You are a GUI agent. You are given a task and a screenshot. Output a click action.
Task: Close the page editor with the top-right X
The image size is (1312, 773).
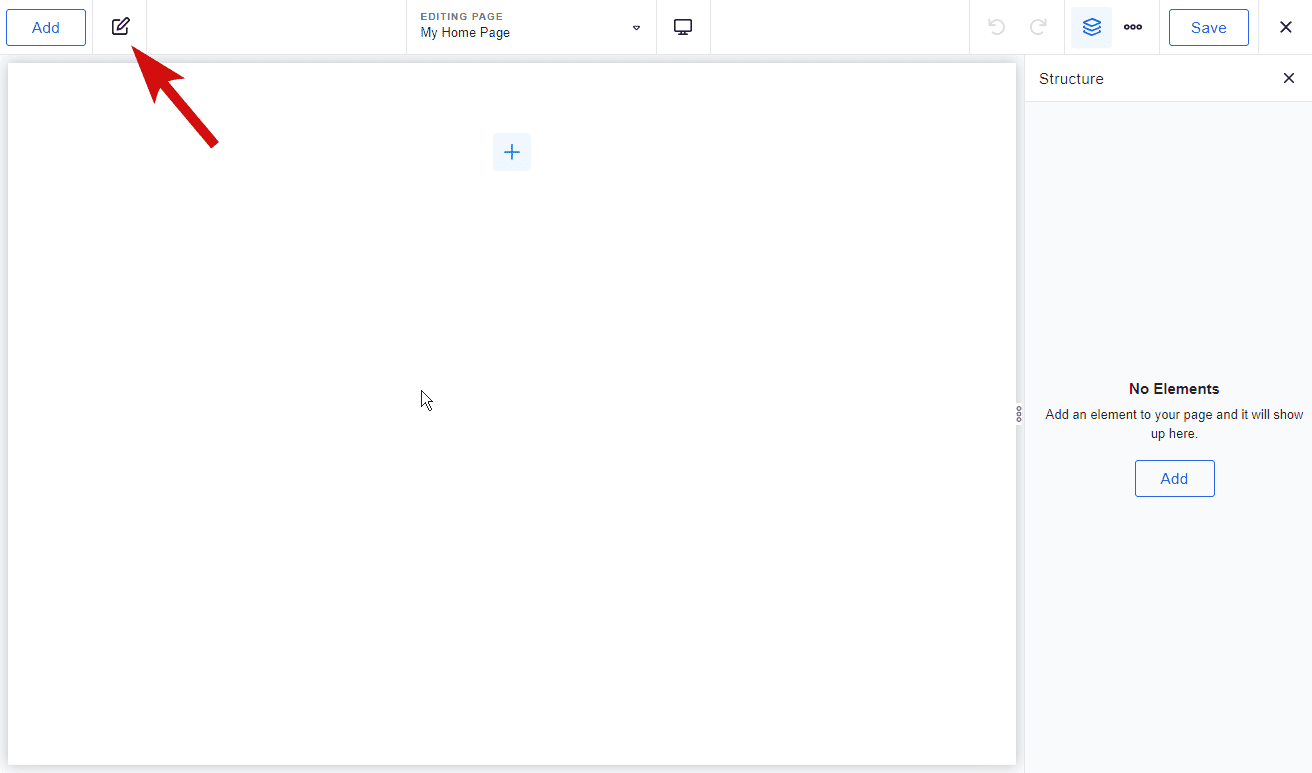click(1286, 27)
